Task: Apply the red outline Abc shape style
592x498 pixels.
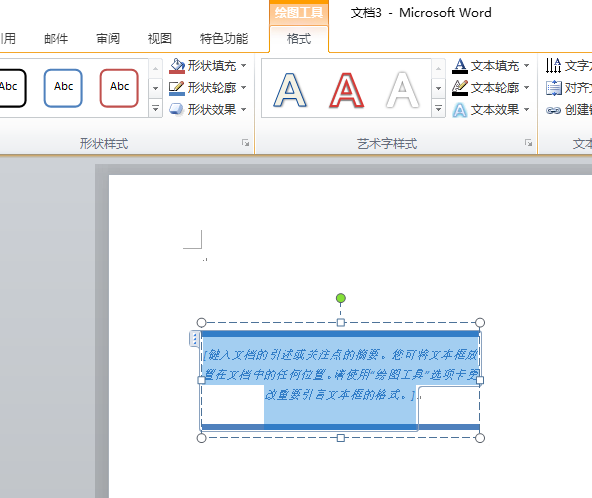Action: click(119, 88)
